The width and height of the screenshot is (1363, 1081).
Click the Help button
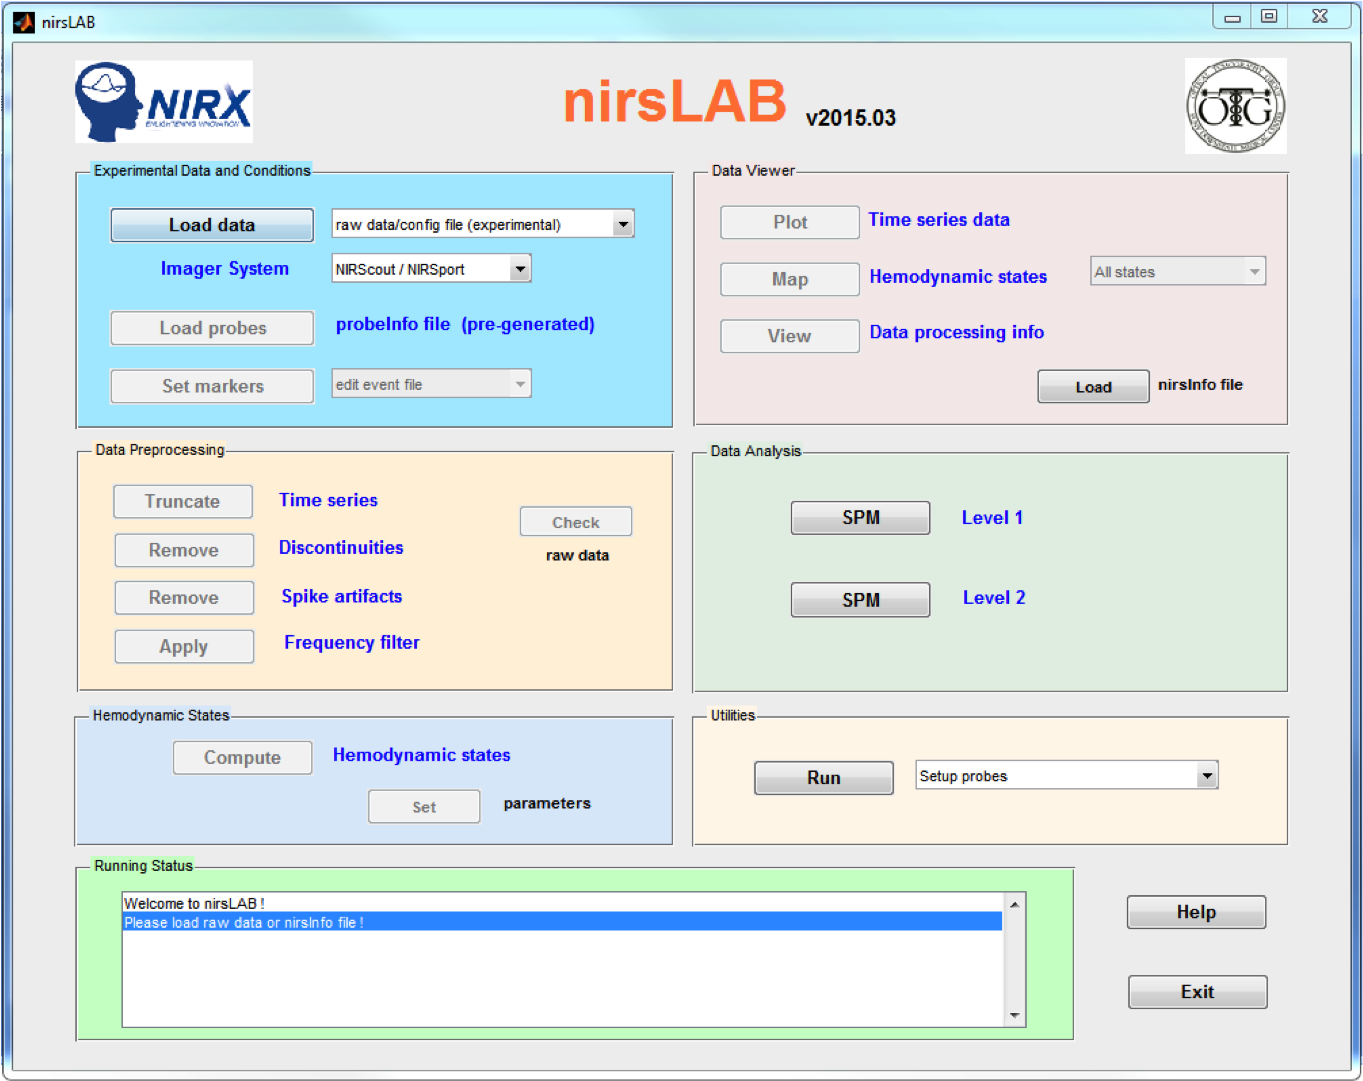(1197, 912)
